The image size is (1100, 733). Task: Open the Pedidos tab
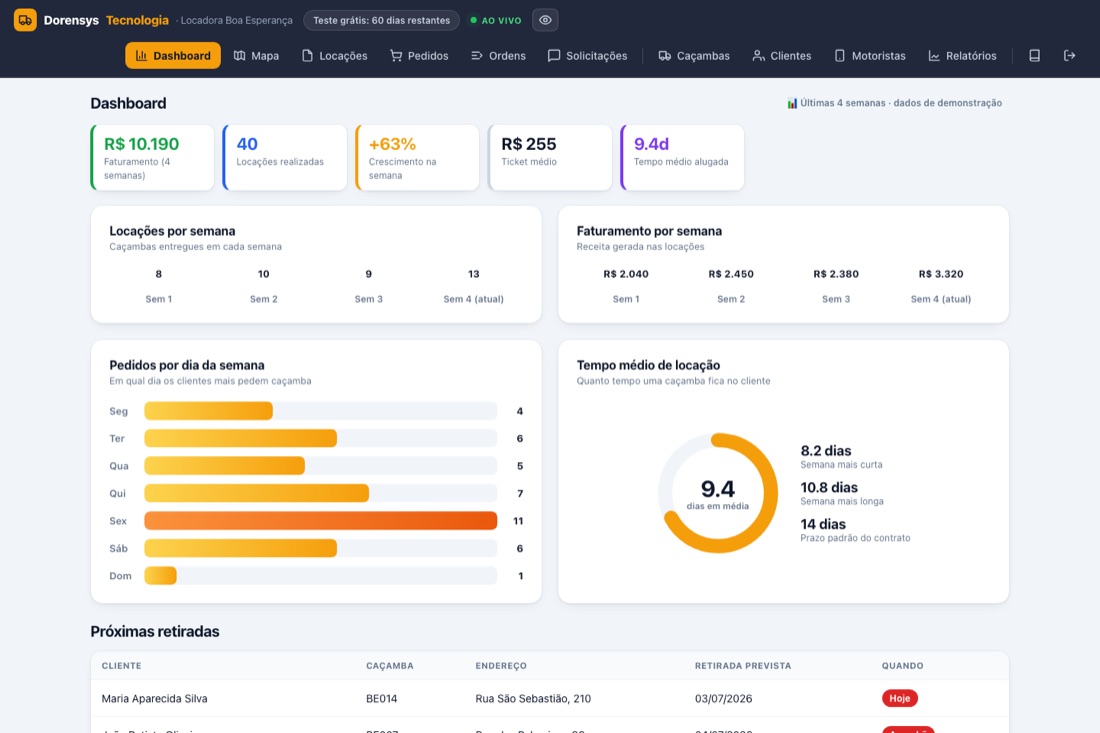tap(419, 55)
